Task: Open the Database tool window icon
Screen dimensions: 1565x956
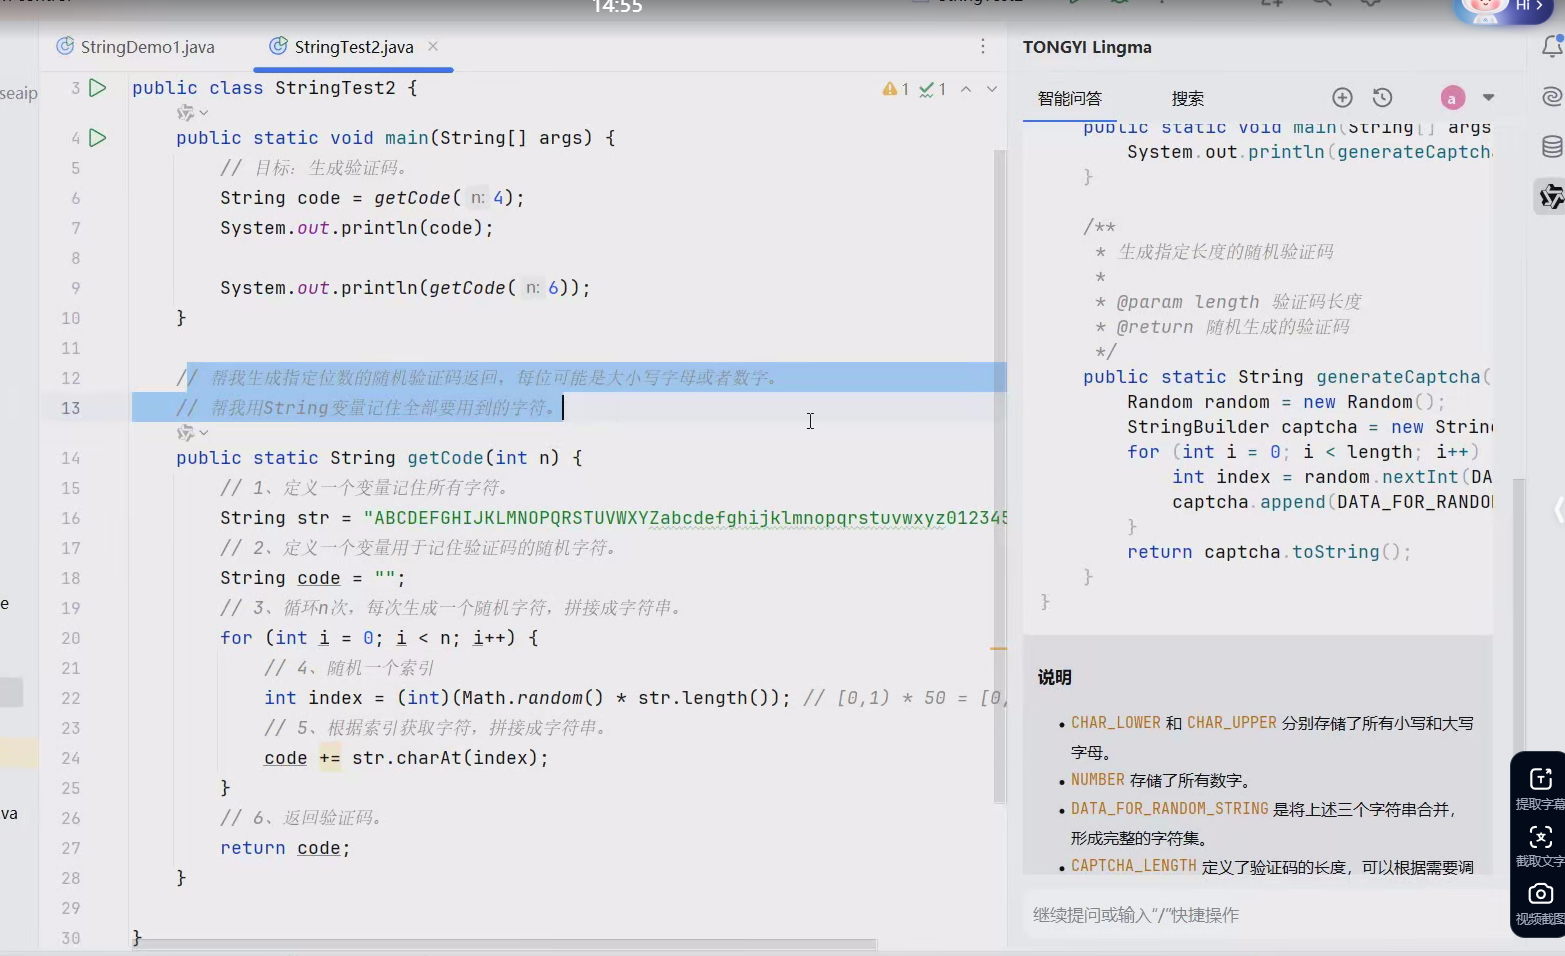Action: tap(1552, 147)
